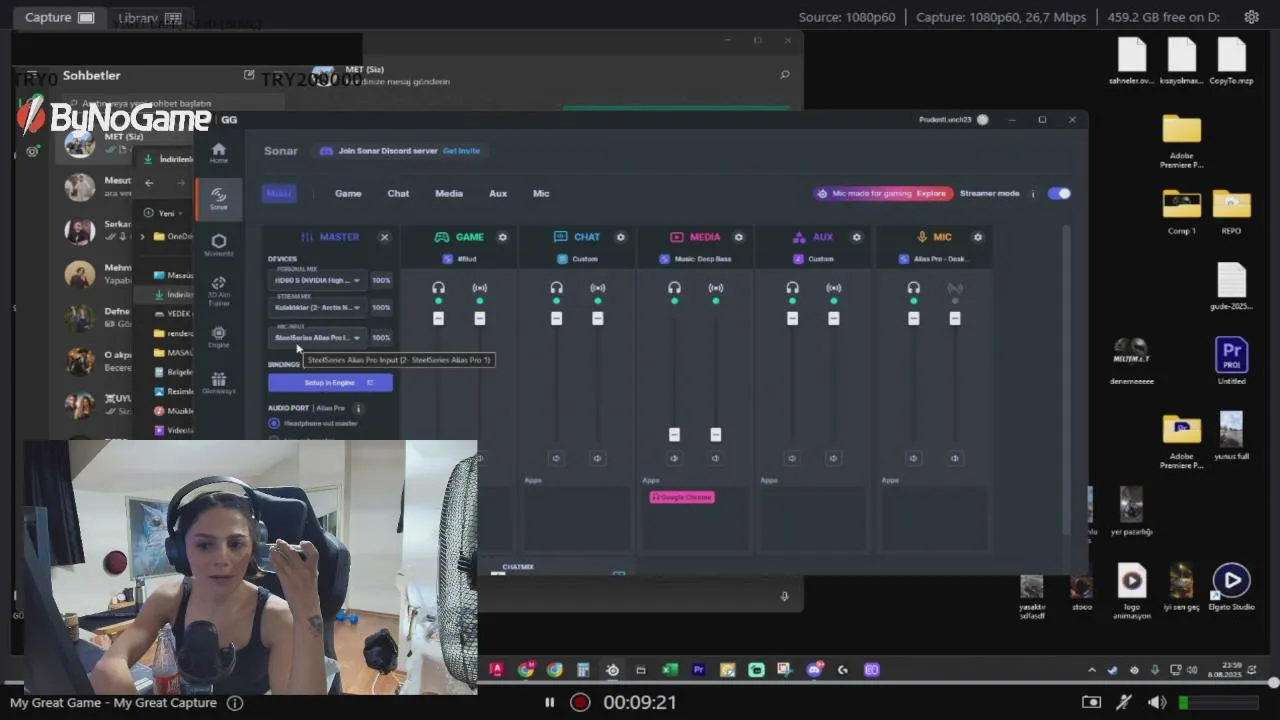This screenshot has height=720, width=1280.
Task: Switch to the Mixer tab
Action: 280,194
